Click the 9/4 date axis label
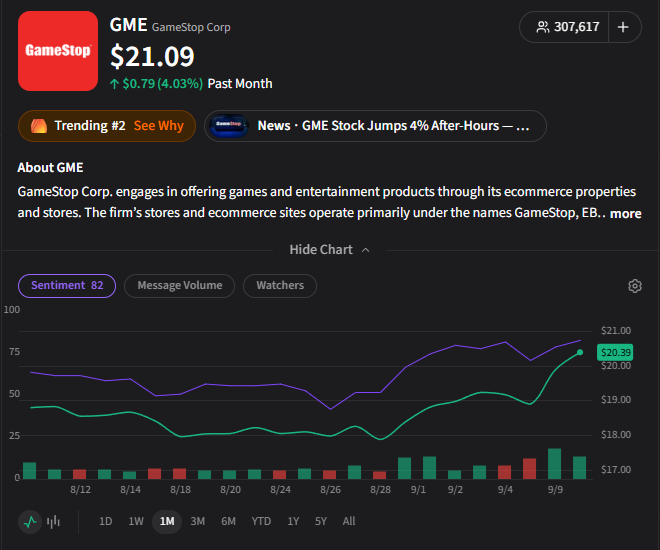Image resolution: width=660 pixels, height=550 pixels. click(x=505, y=490)
